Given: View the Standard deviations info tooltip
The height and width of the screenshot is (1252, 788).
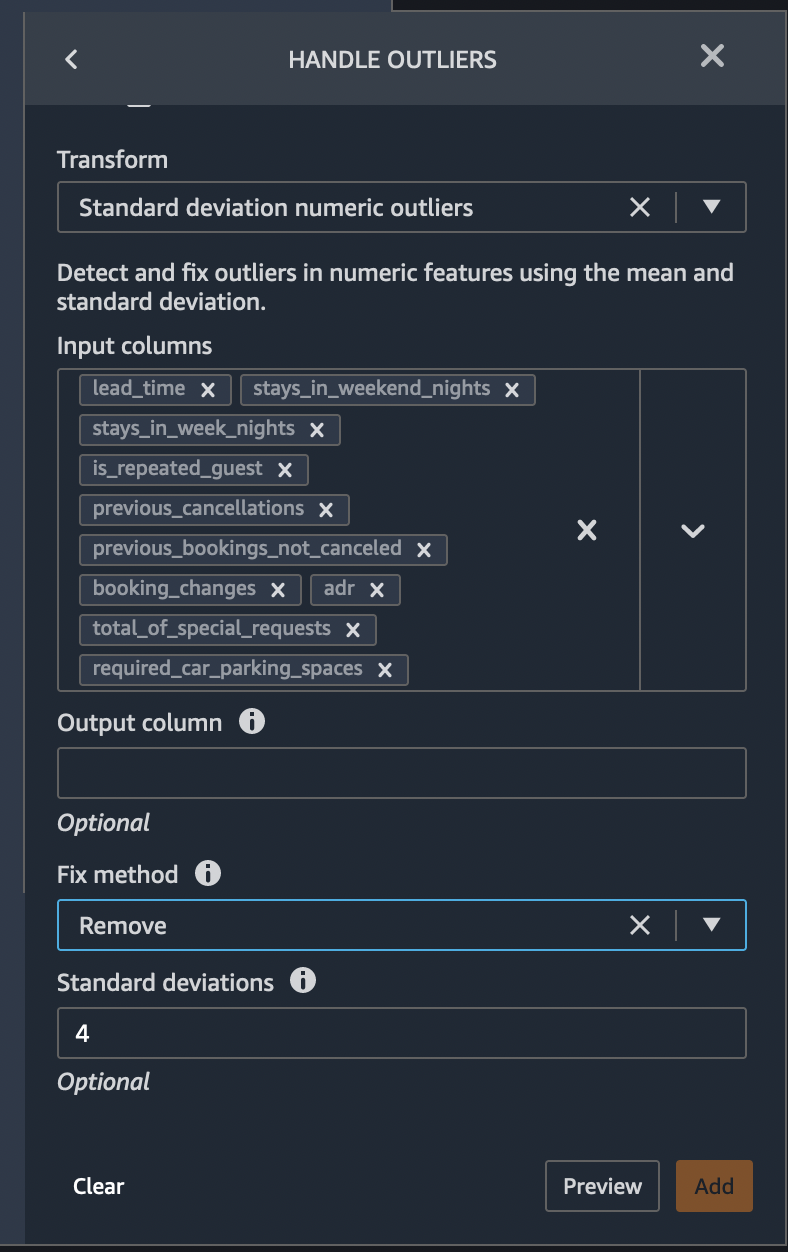Looking at the screenshot, I should pos(305,981).
